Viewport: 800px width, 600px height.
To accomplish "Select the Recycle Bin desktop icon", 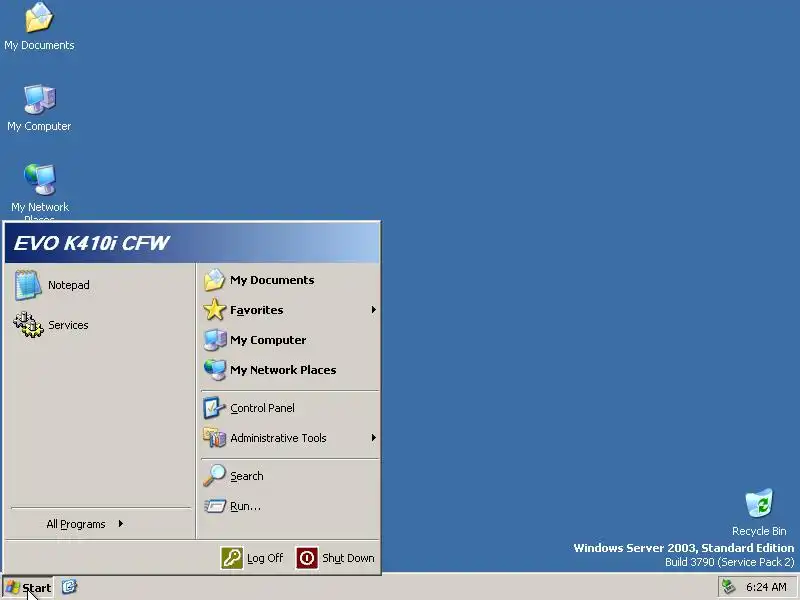I will click(x=759, y=512).
